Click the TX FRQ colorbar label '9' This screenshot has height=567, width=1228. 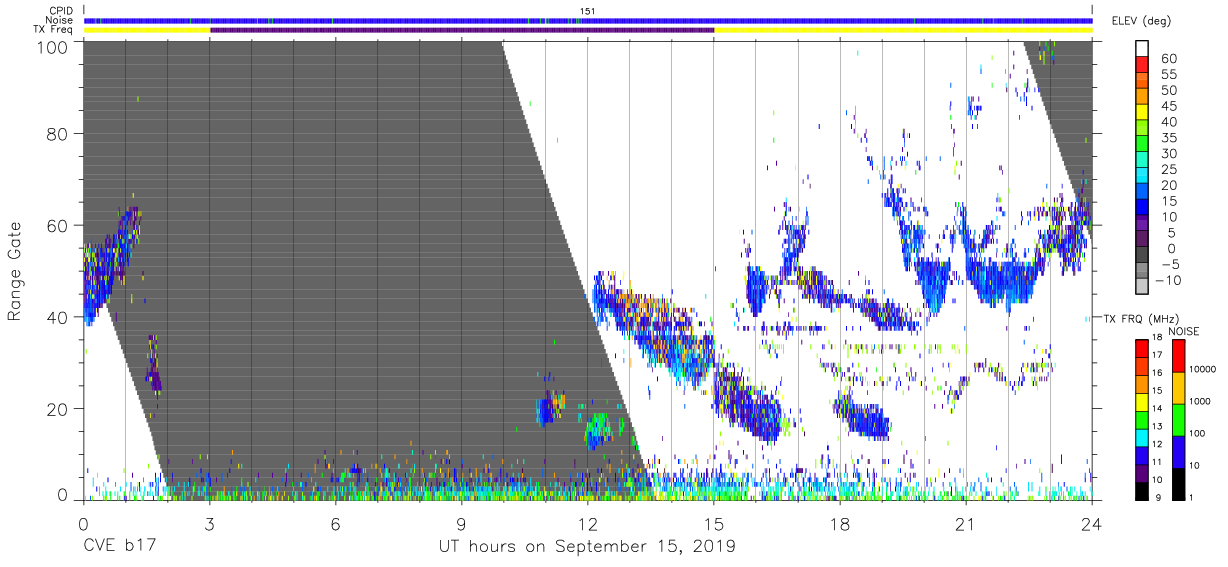click(1157, 499)
